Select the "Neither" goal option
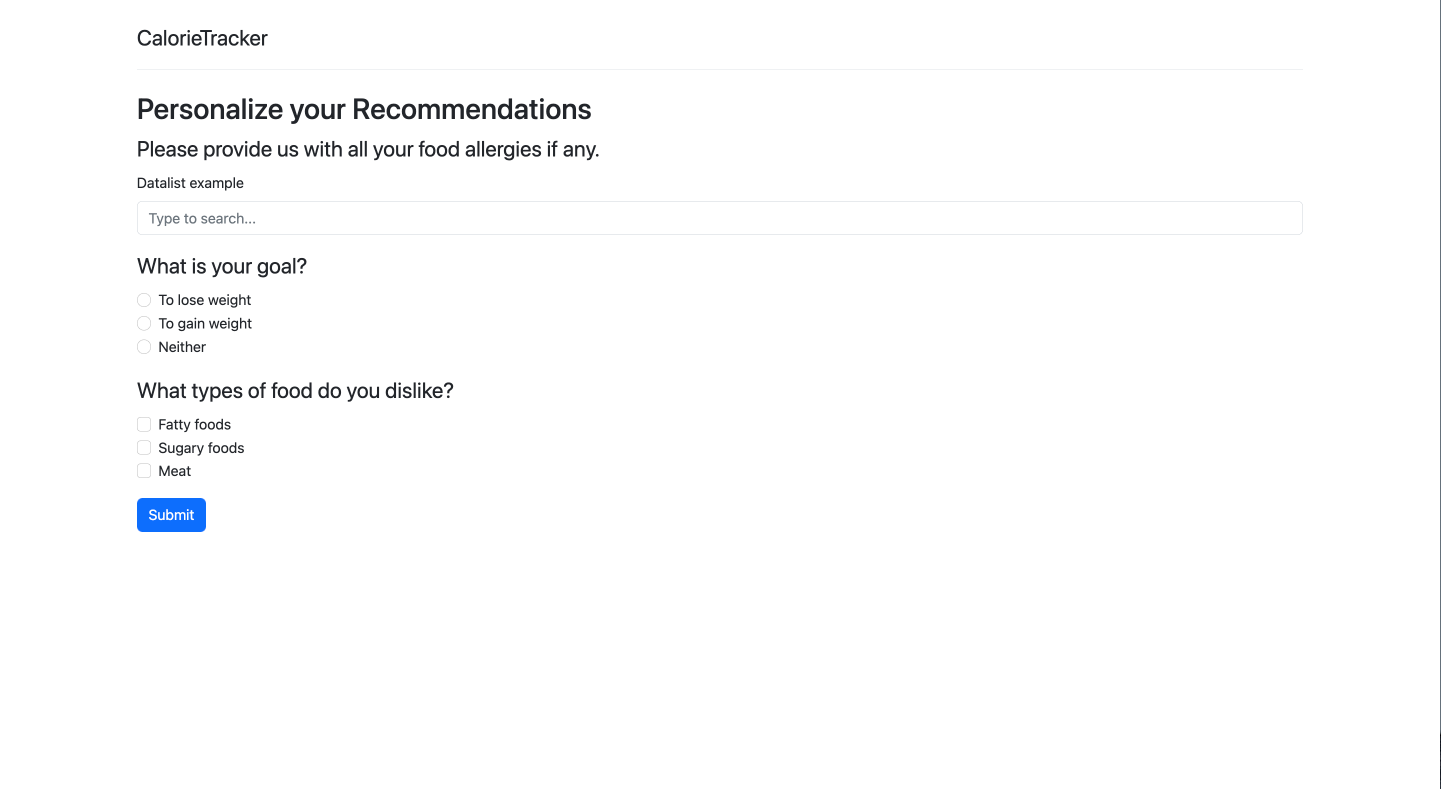The image size is (1441, 789). pyautogui.click(x=144, y=346)
